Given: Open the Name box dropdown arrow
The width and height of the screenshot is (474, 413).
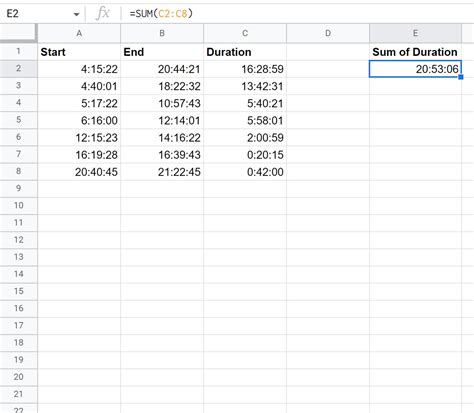Looking at the screenshot, I should [76, 14].
